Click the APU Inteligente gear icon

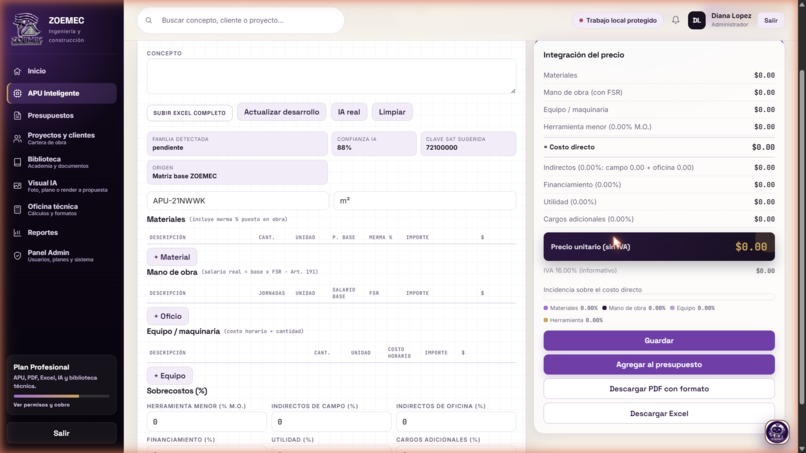[x=17, y=94]
